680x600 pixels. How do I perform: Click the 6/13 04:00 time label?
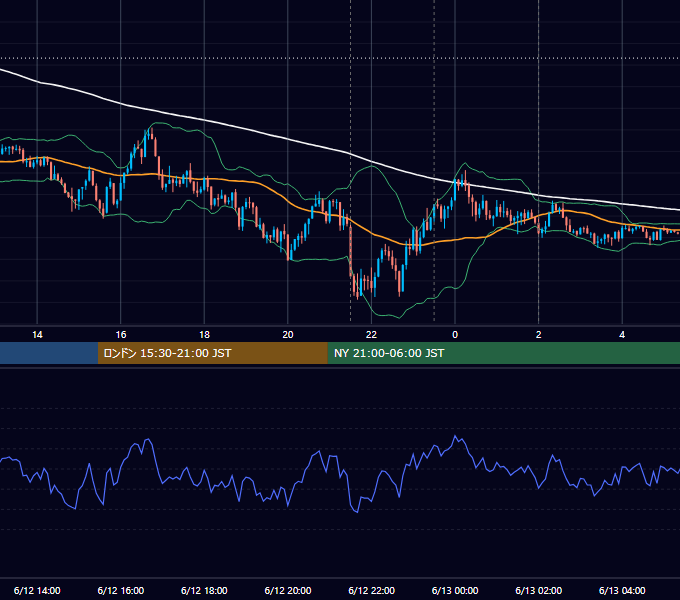click(x=622, y=590)
